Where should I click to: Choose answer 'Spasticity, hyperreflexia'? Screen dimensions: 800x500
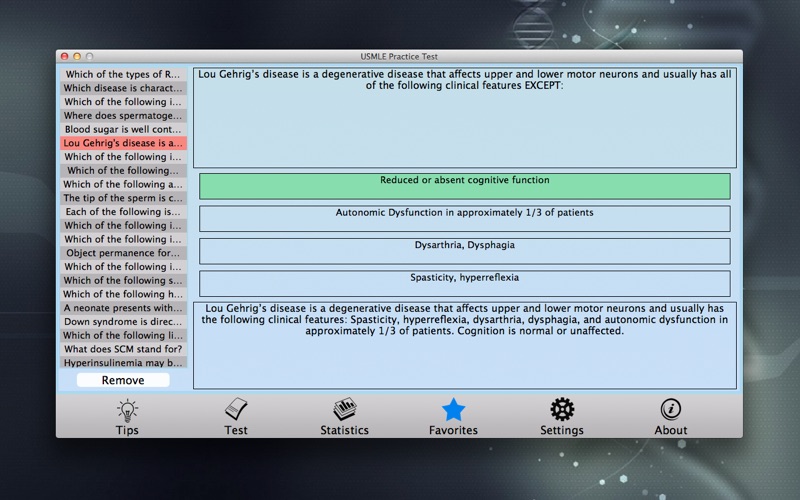(x=465, y=283)
